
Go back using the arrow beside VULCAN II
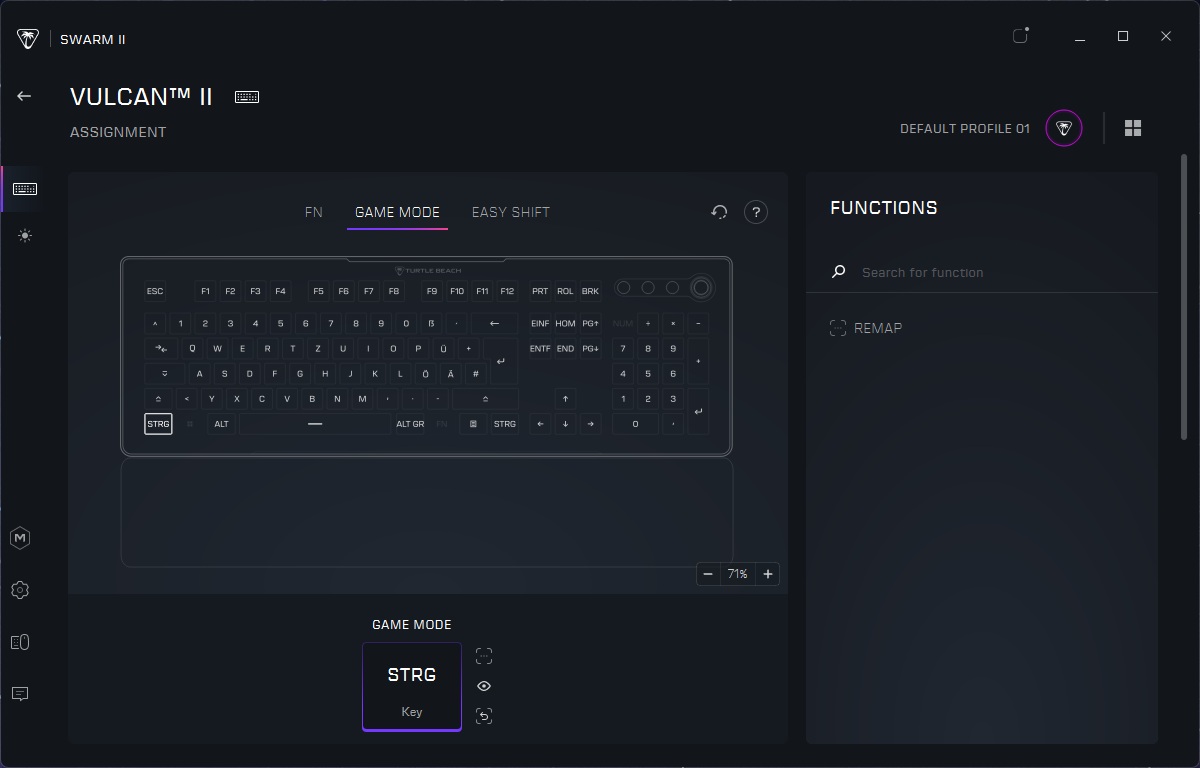[24, 96]
